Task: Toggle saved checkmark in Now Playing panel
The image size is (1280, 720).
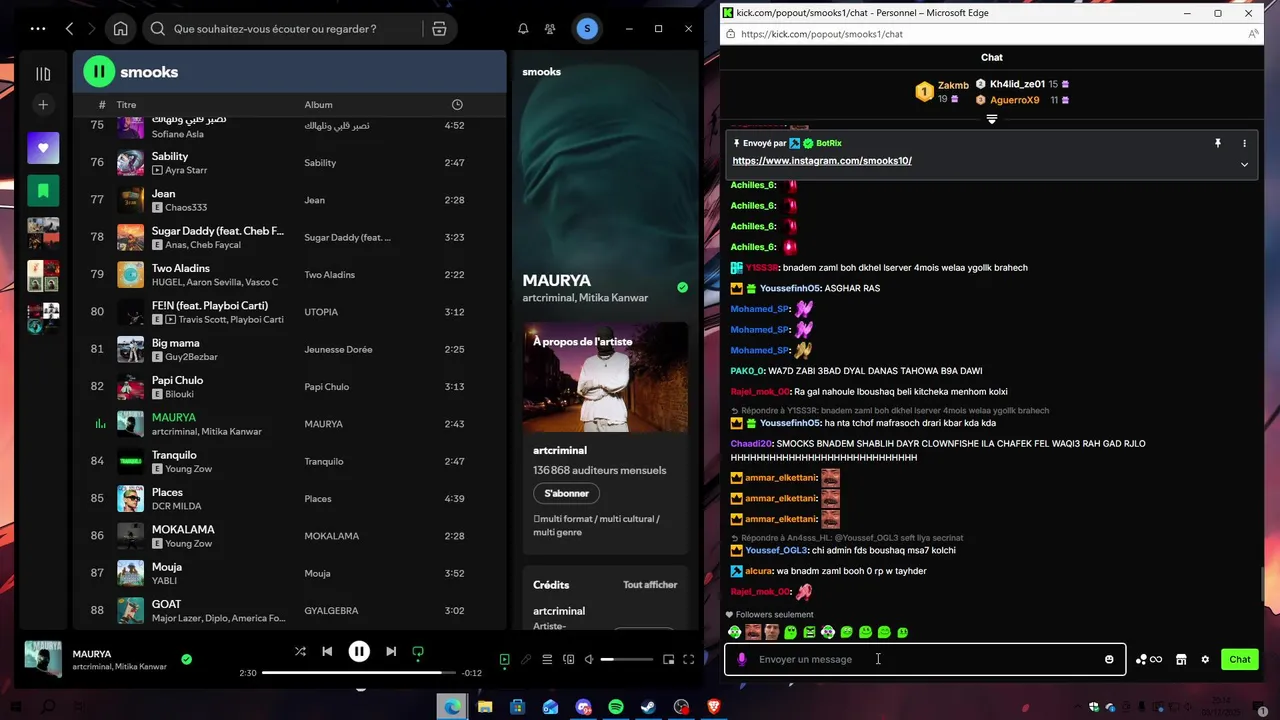Action: tap(682, 287)
